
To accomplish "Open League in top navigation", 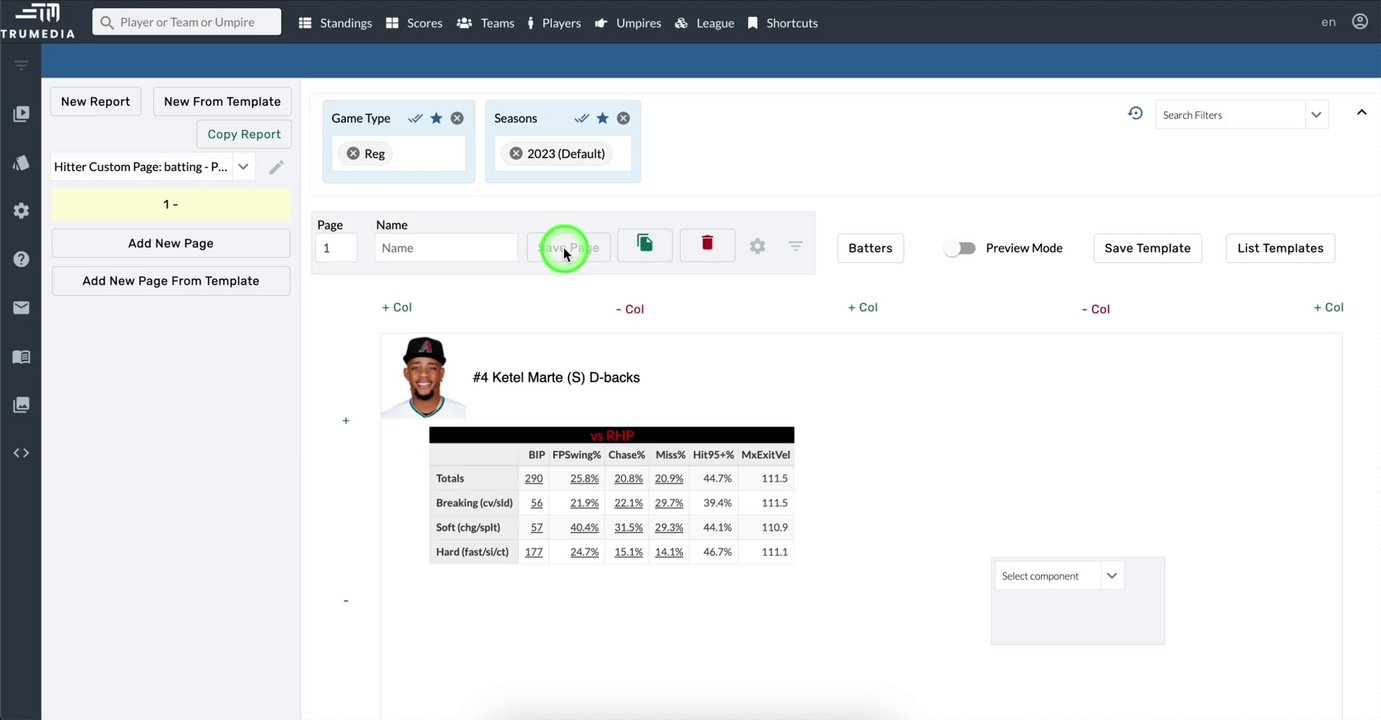I will 704,22.
